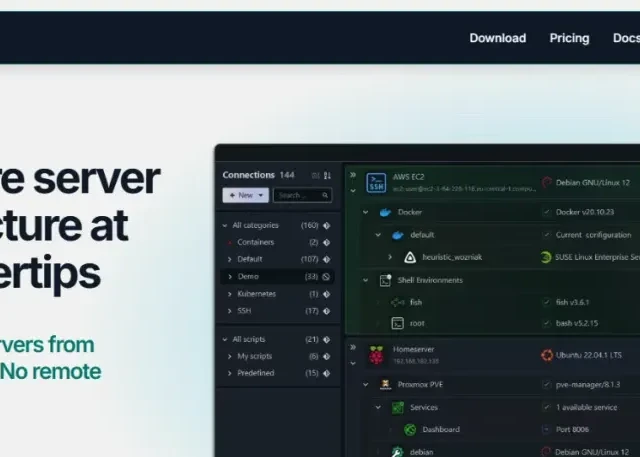Collapse the default Docker context
The image size is (640, 457).
[x=378, y=235]
